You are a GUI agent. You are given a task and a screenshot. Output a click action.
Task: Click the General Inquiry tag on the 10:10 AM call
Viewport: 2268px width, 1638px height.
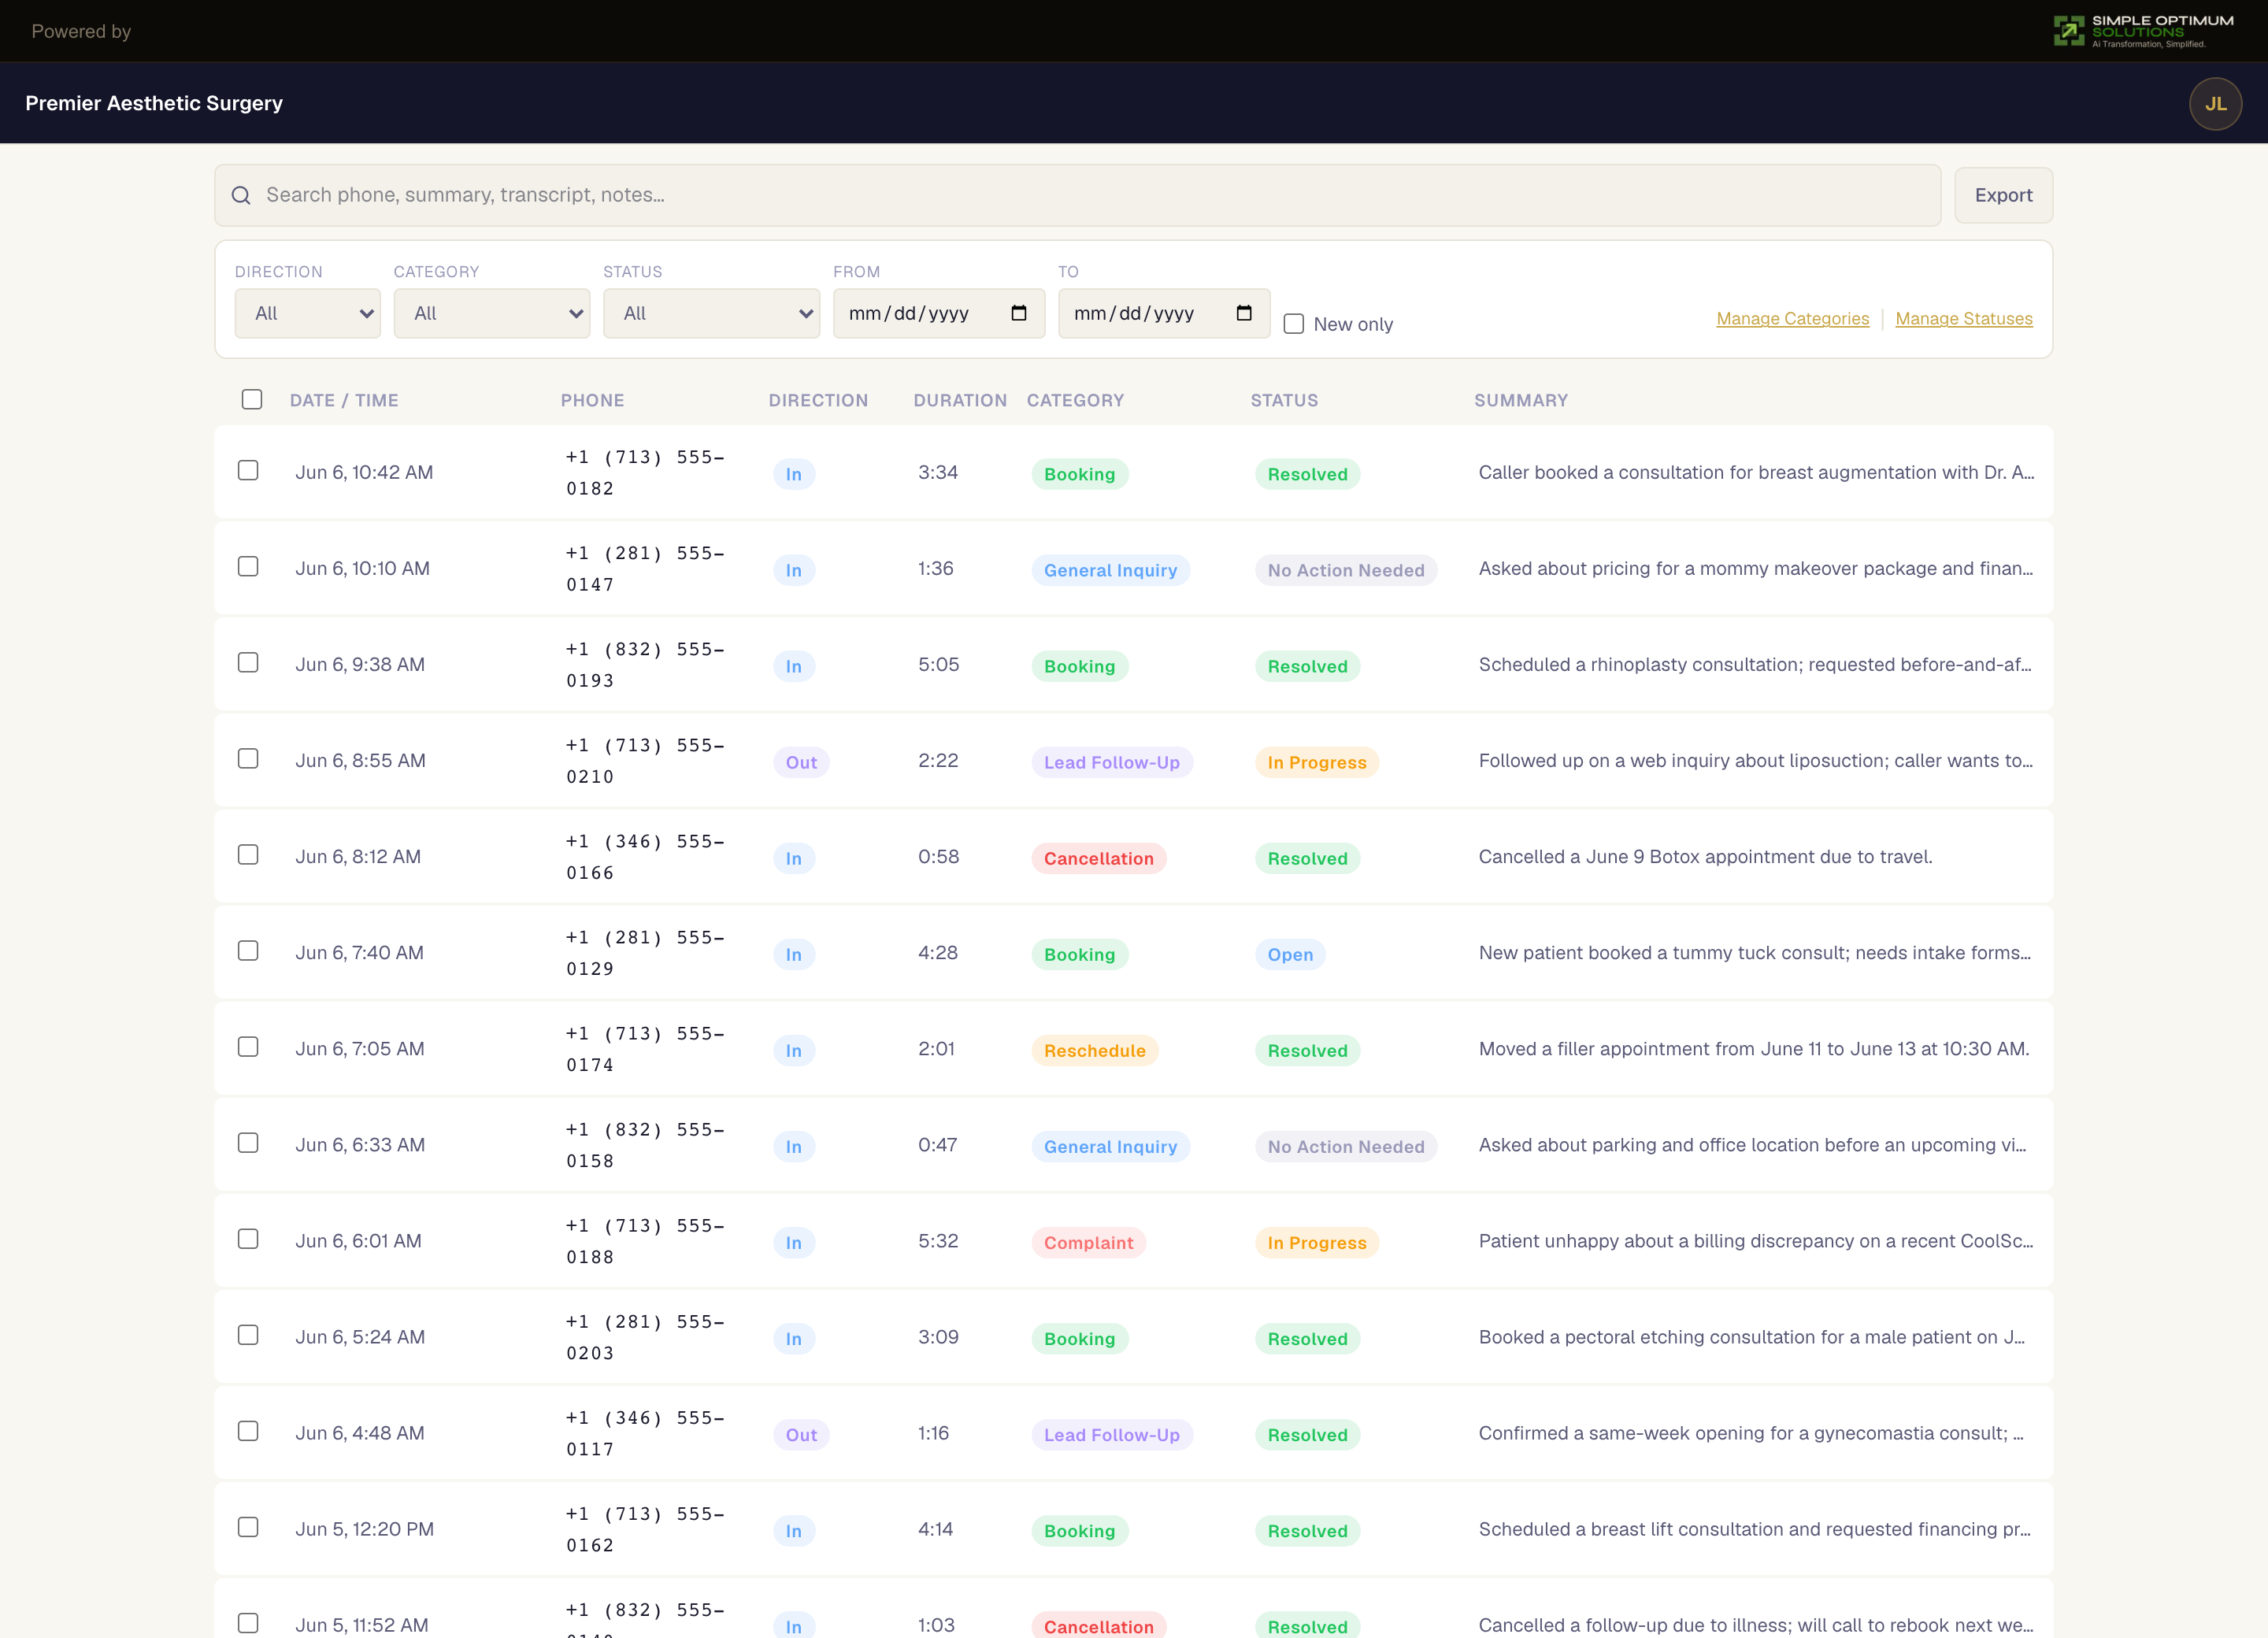[1110, 570]
